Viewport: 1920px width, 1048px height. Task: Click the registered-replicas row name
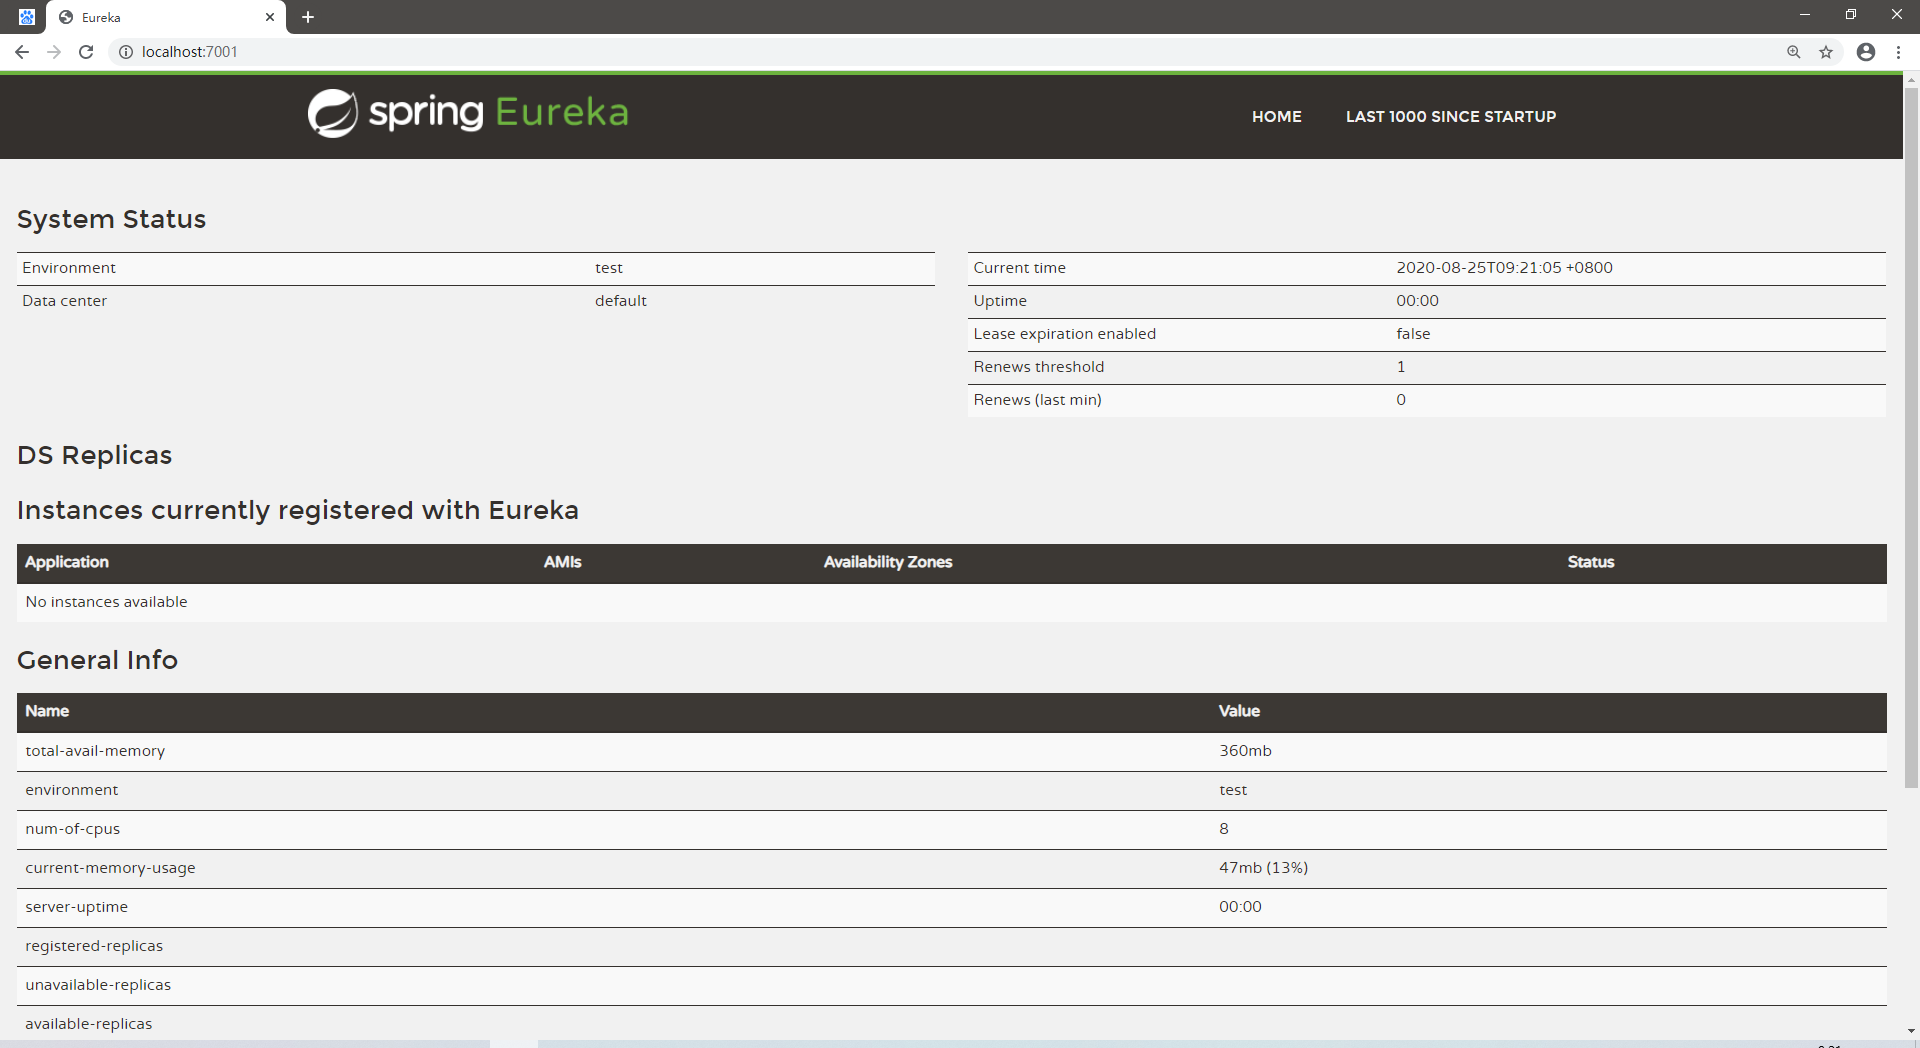[x=94, y=946]
